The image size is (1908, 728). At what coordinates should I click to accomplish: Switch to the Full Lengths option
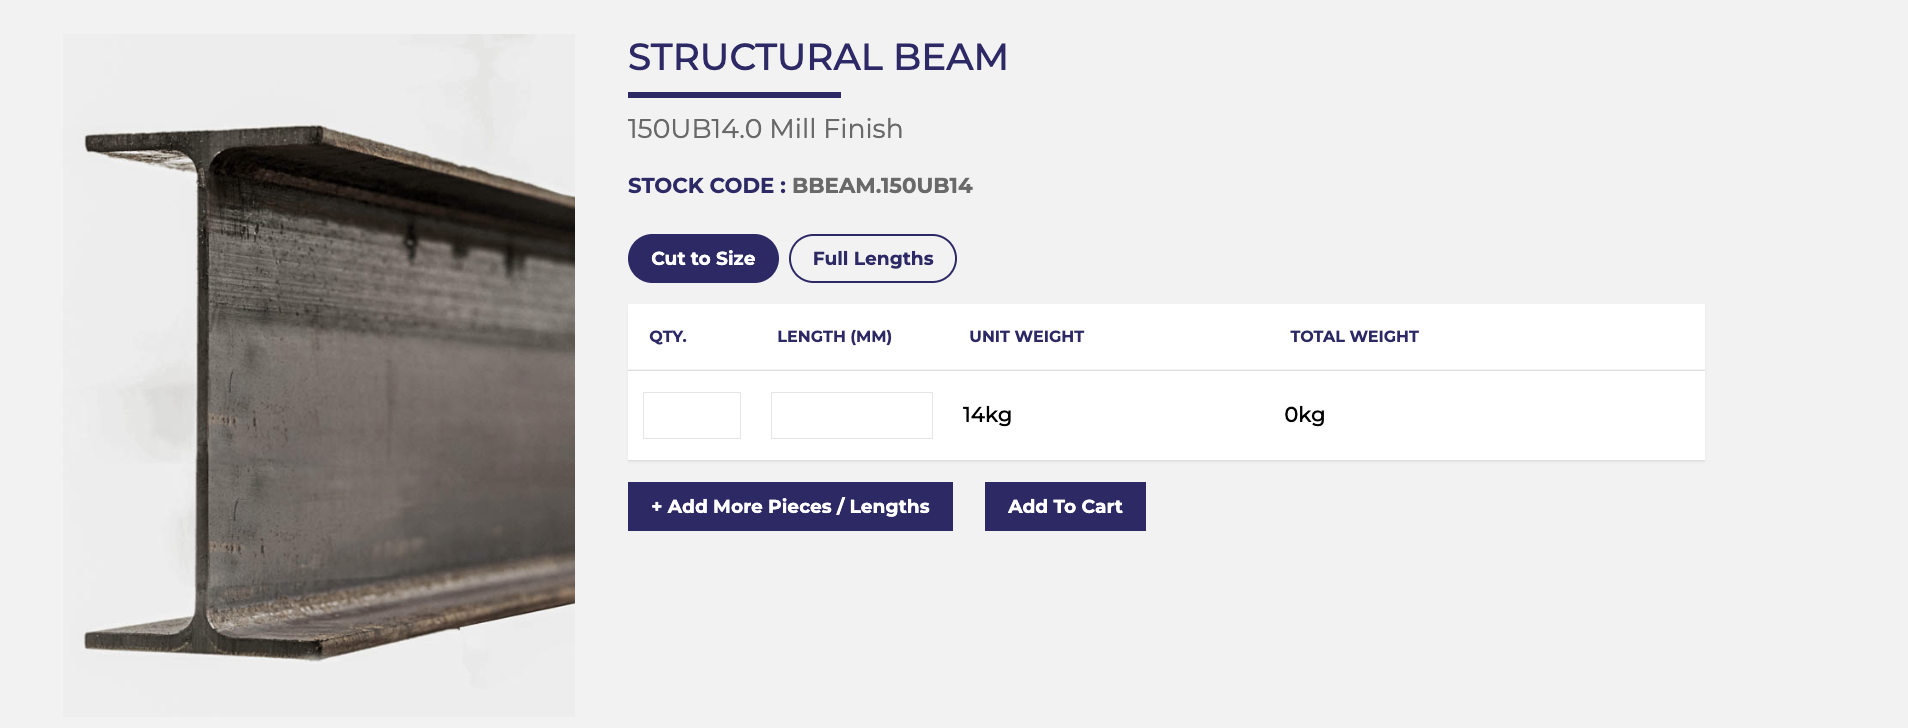(873, 258)
